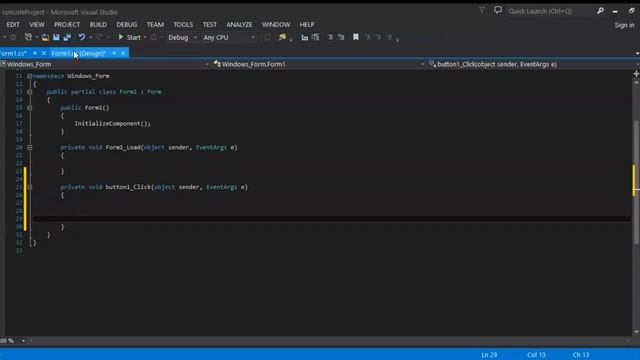Click the Save All icon
Viewport: 640px width, 360px height.
click(67, 38)
